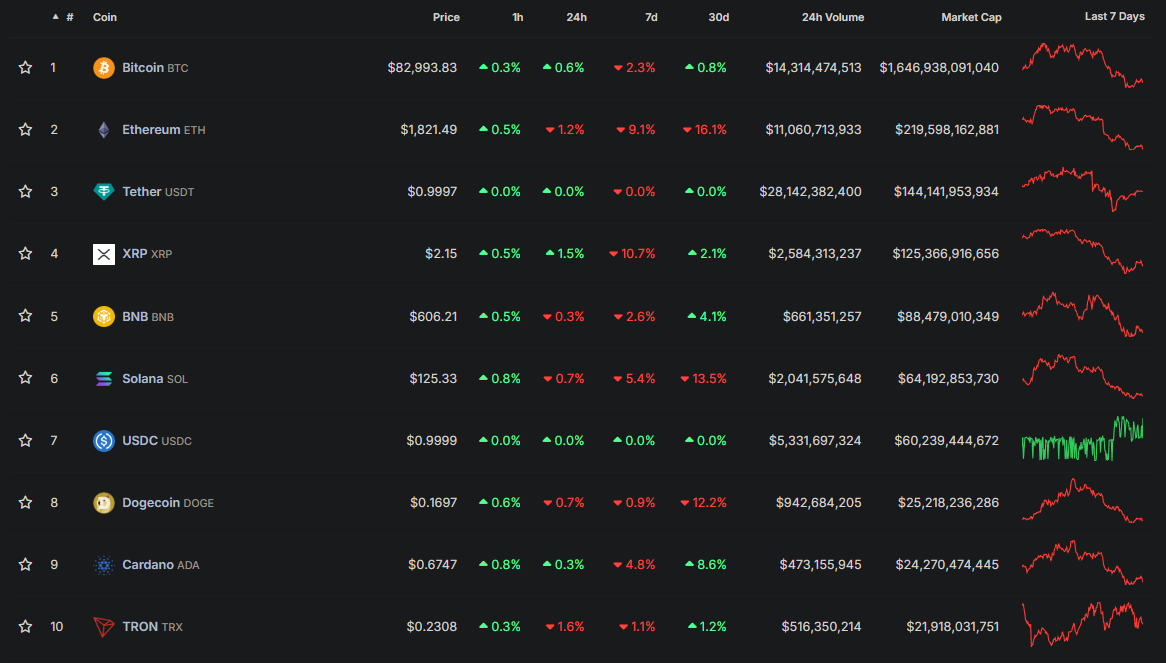This screenshot has height=663, width=1166.
Task: Click Cardano 30d change 8.6%
Action: [x=706, y=565]
